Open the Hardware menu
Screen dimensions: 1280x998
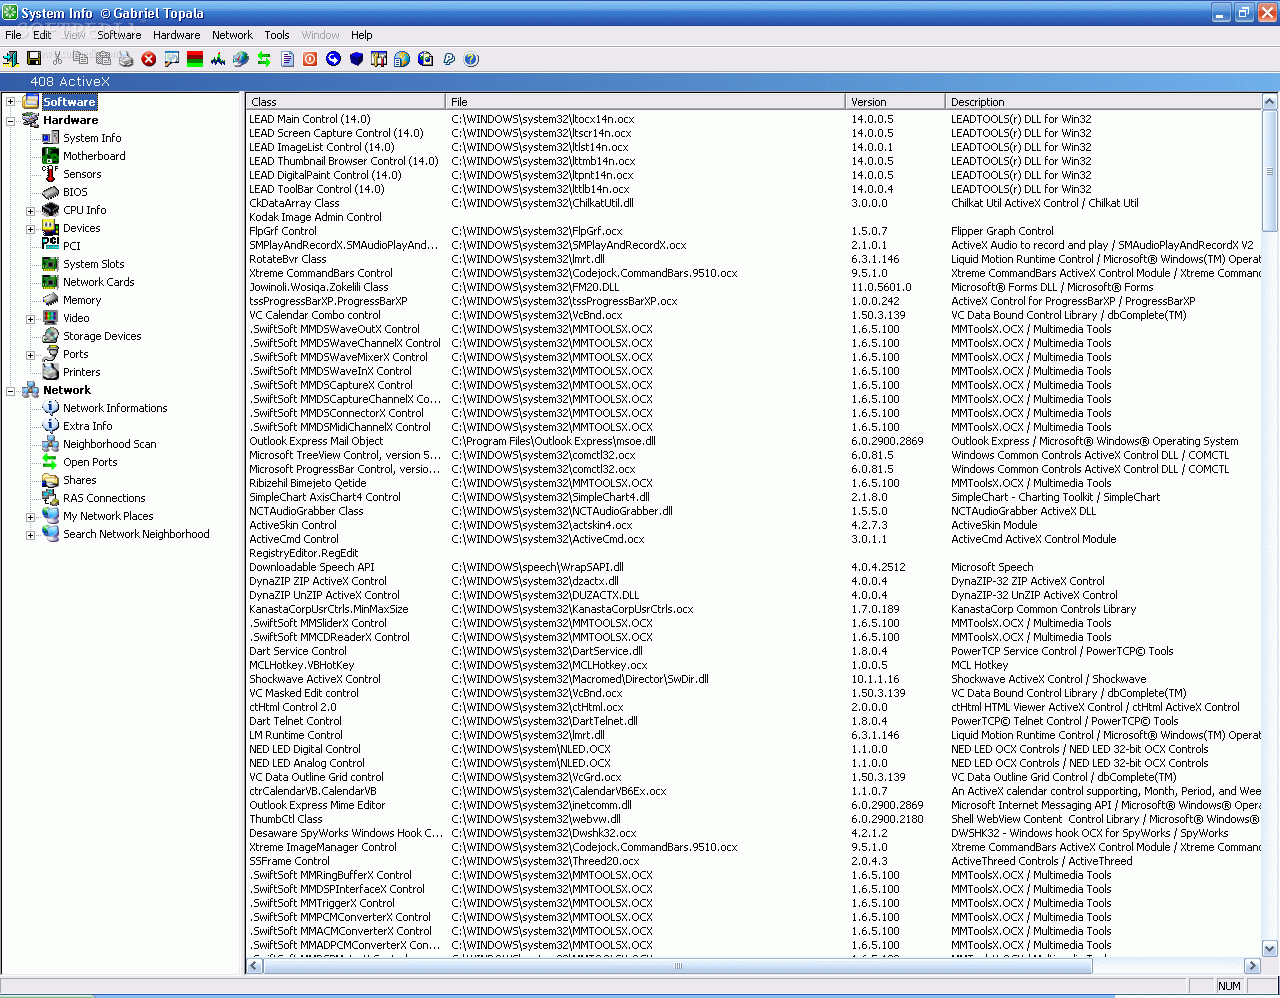click(177, 35)
